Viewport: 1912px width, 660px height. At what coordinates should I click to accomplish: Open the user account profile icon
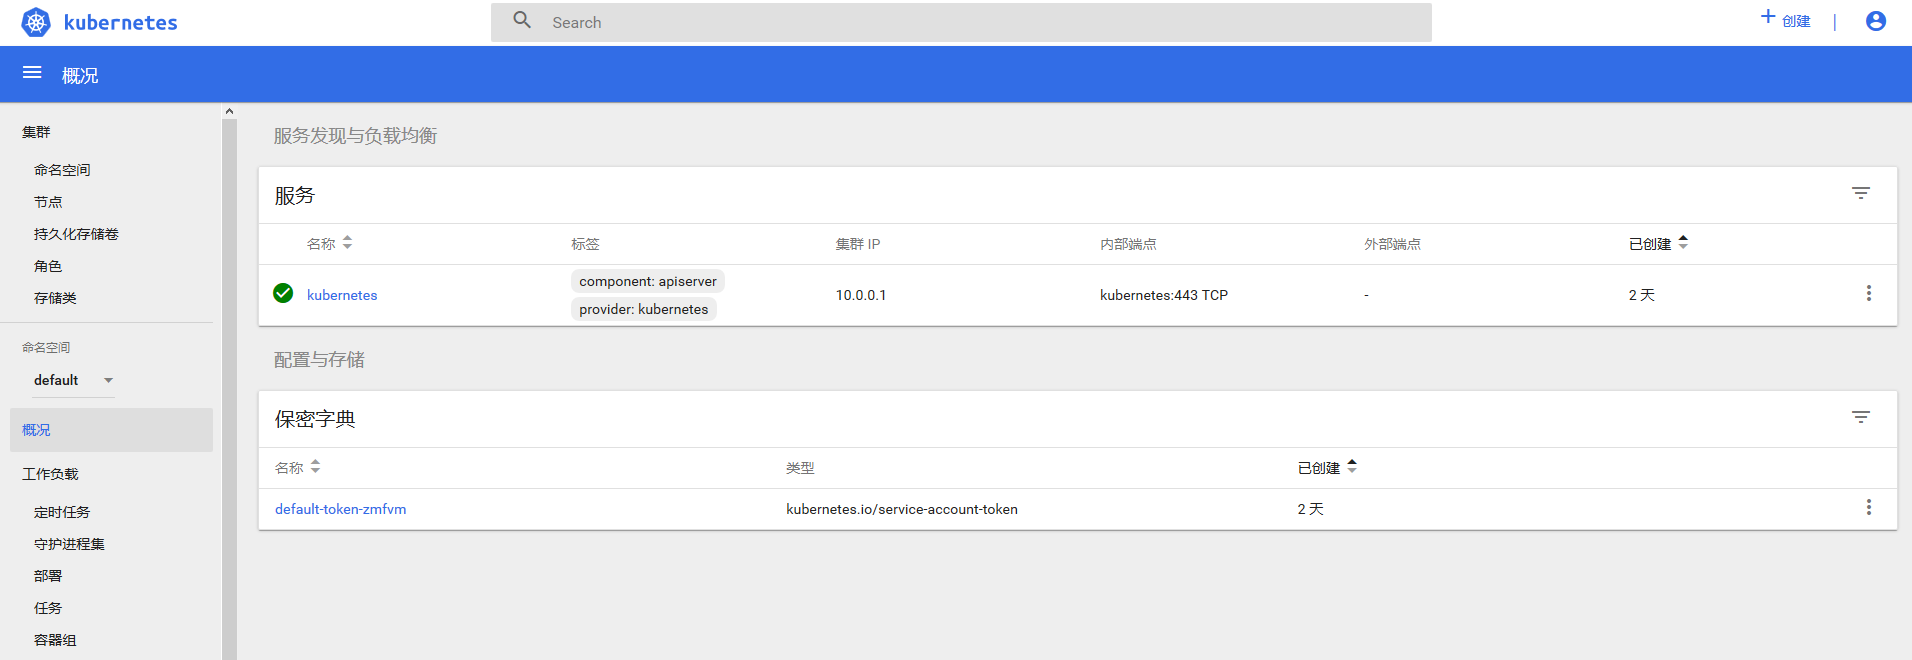pos(1876,21)
